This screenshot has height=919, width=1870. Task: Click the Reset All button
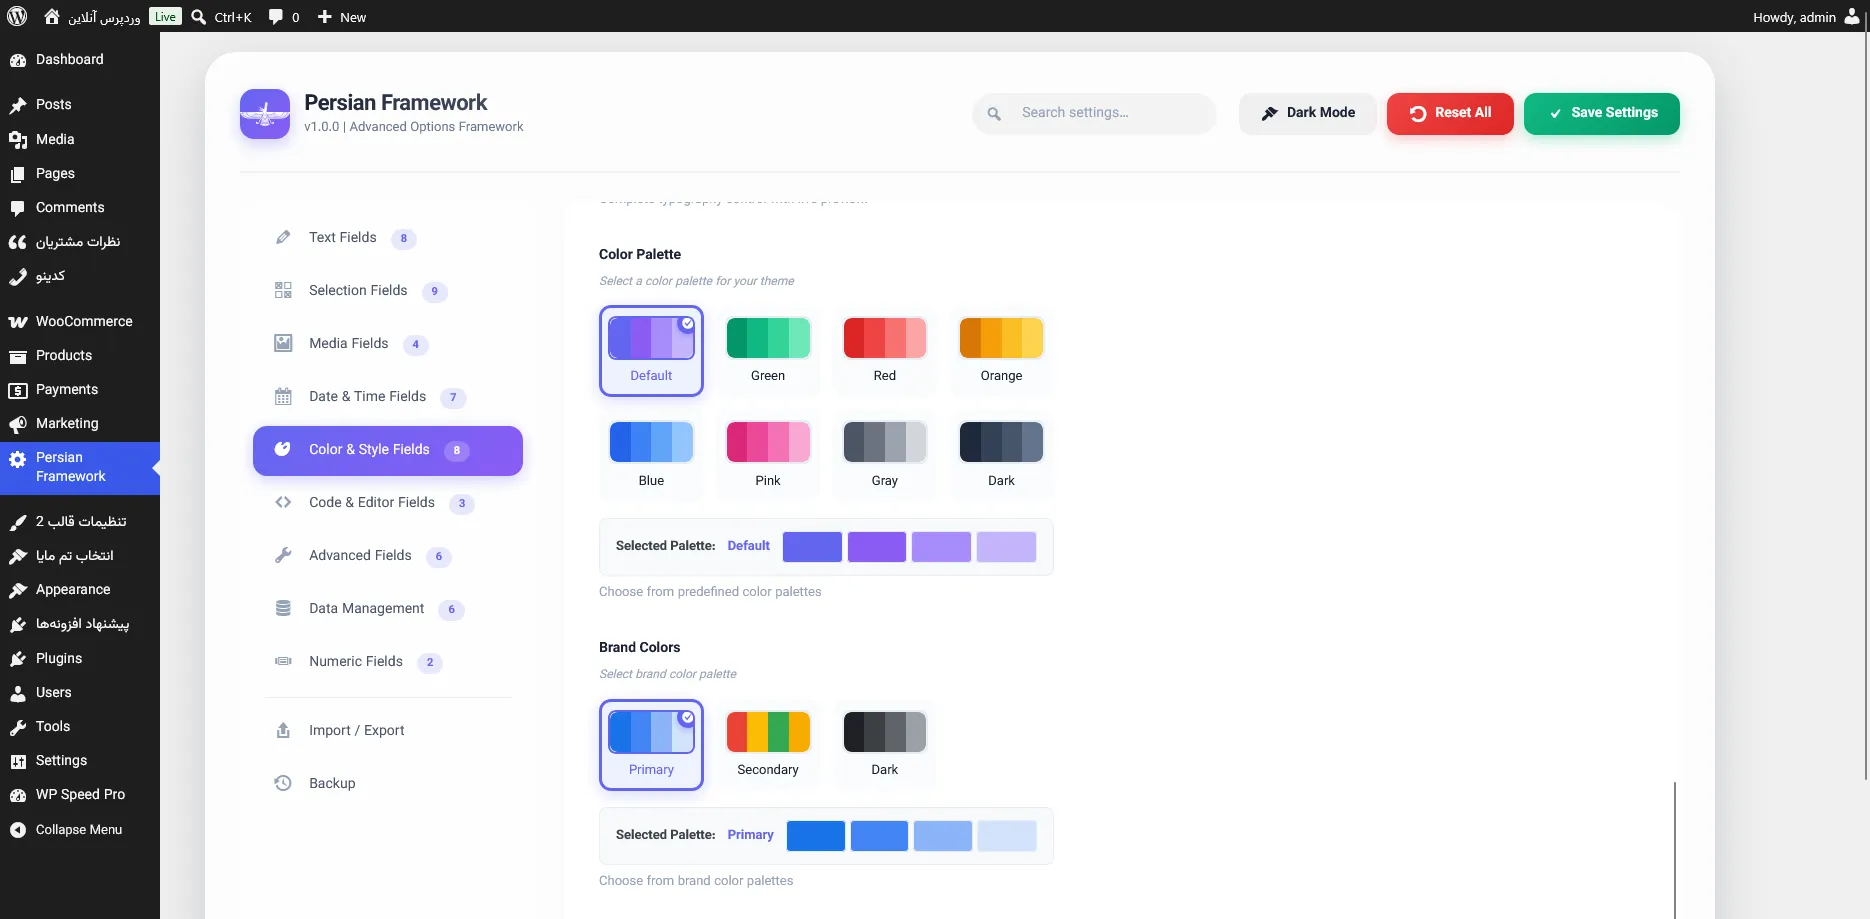[x=1450, y=114]
